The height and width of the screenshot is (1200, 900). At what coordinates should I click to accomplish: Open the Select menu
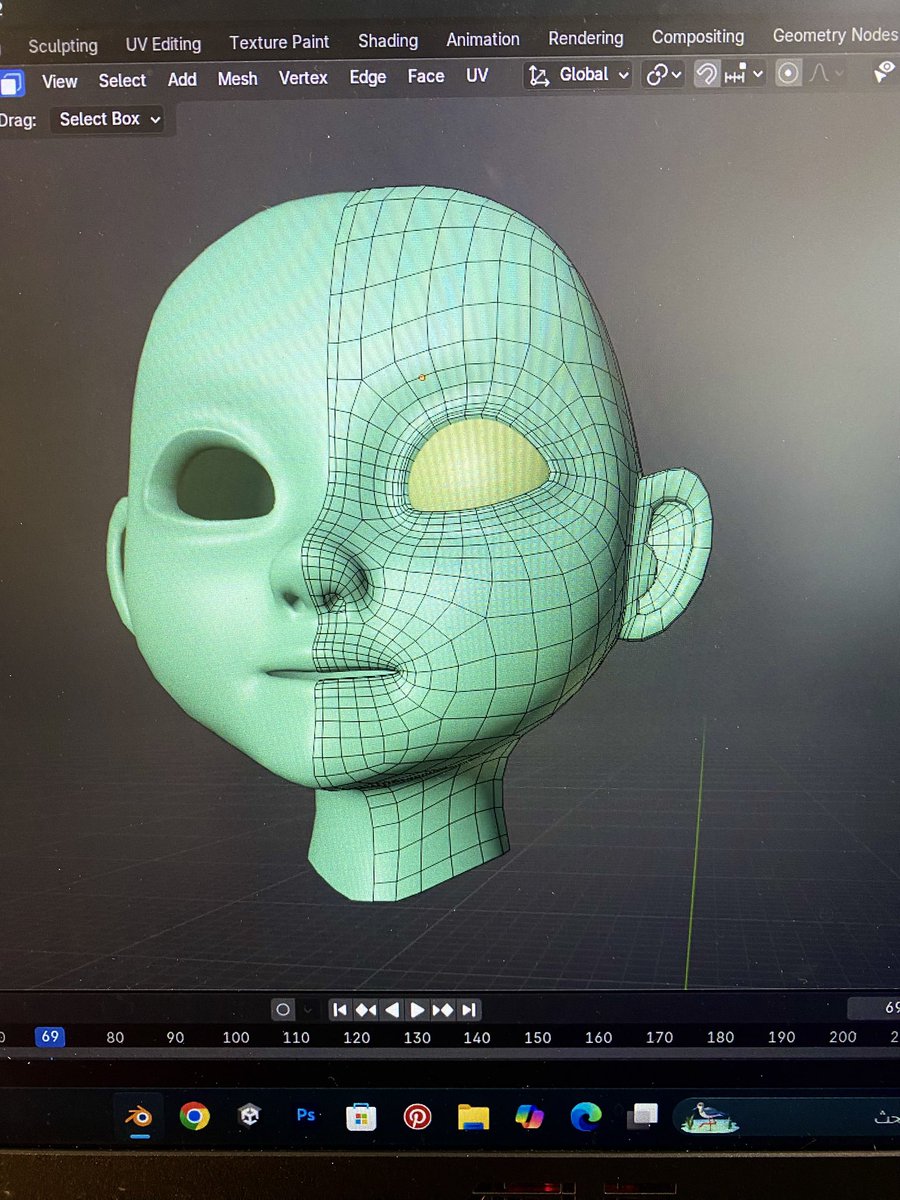pyautogui.click(x=122, y=80)
